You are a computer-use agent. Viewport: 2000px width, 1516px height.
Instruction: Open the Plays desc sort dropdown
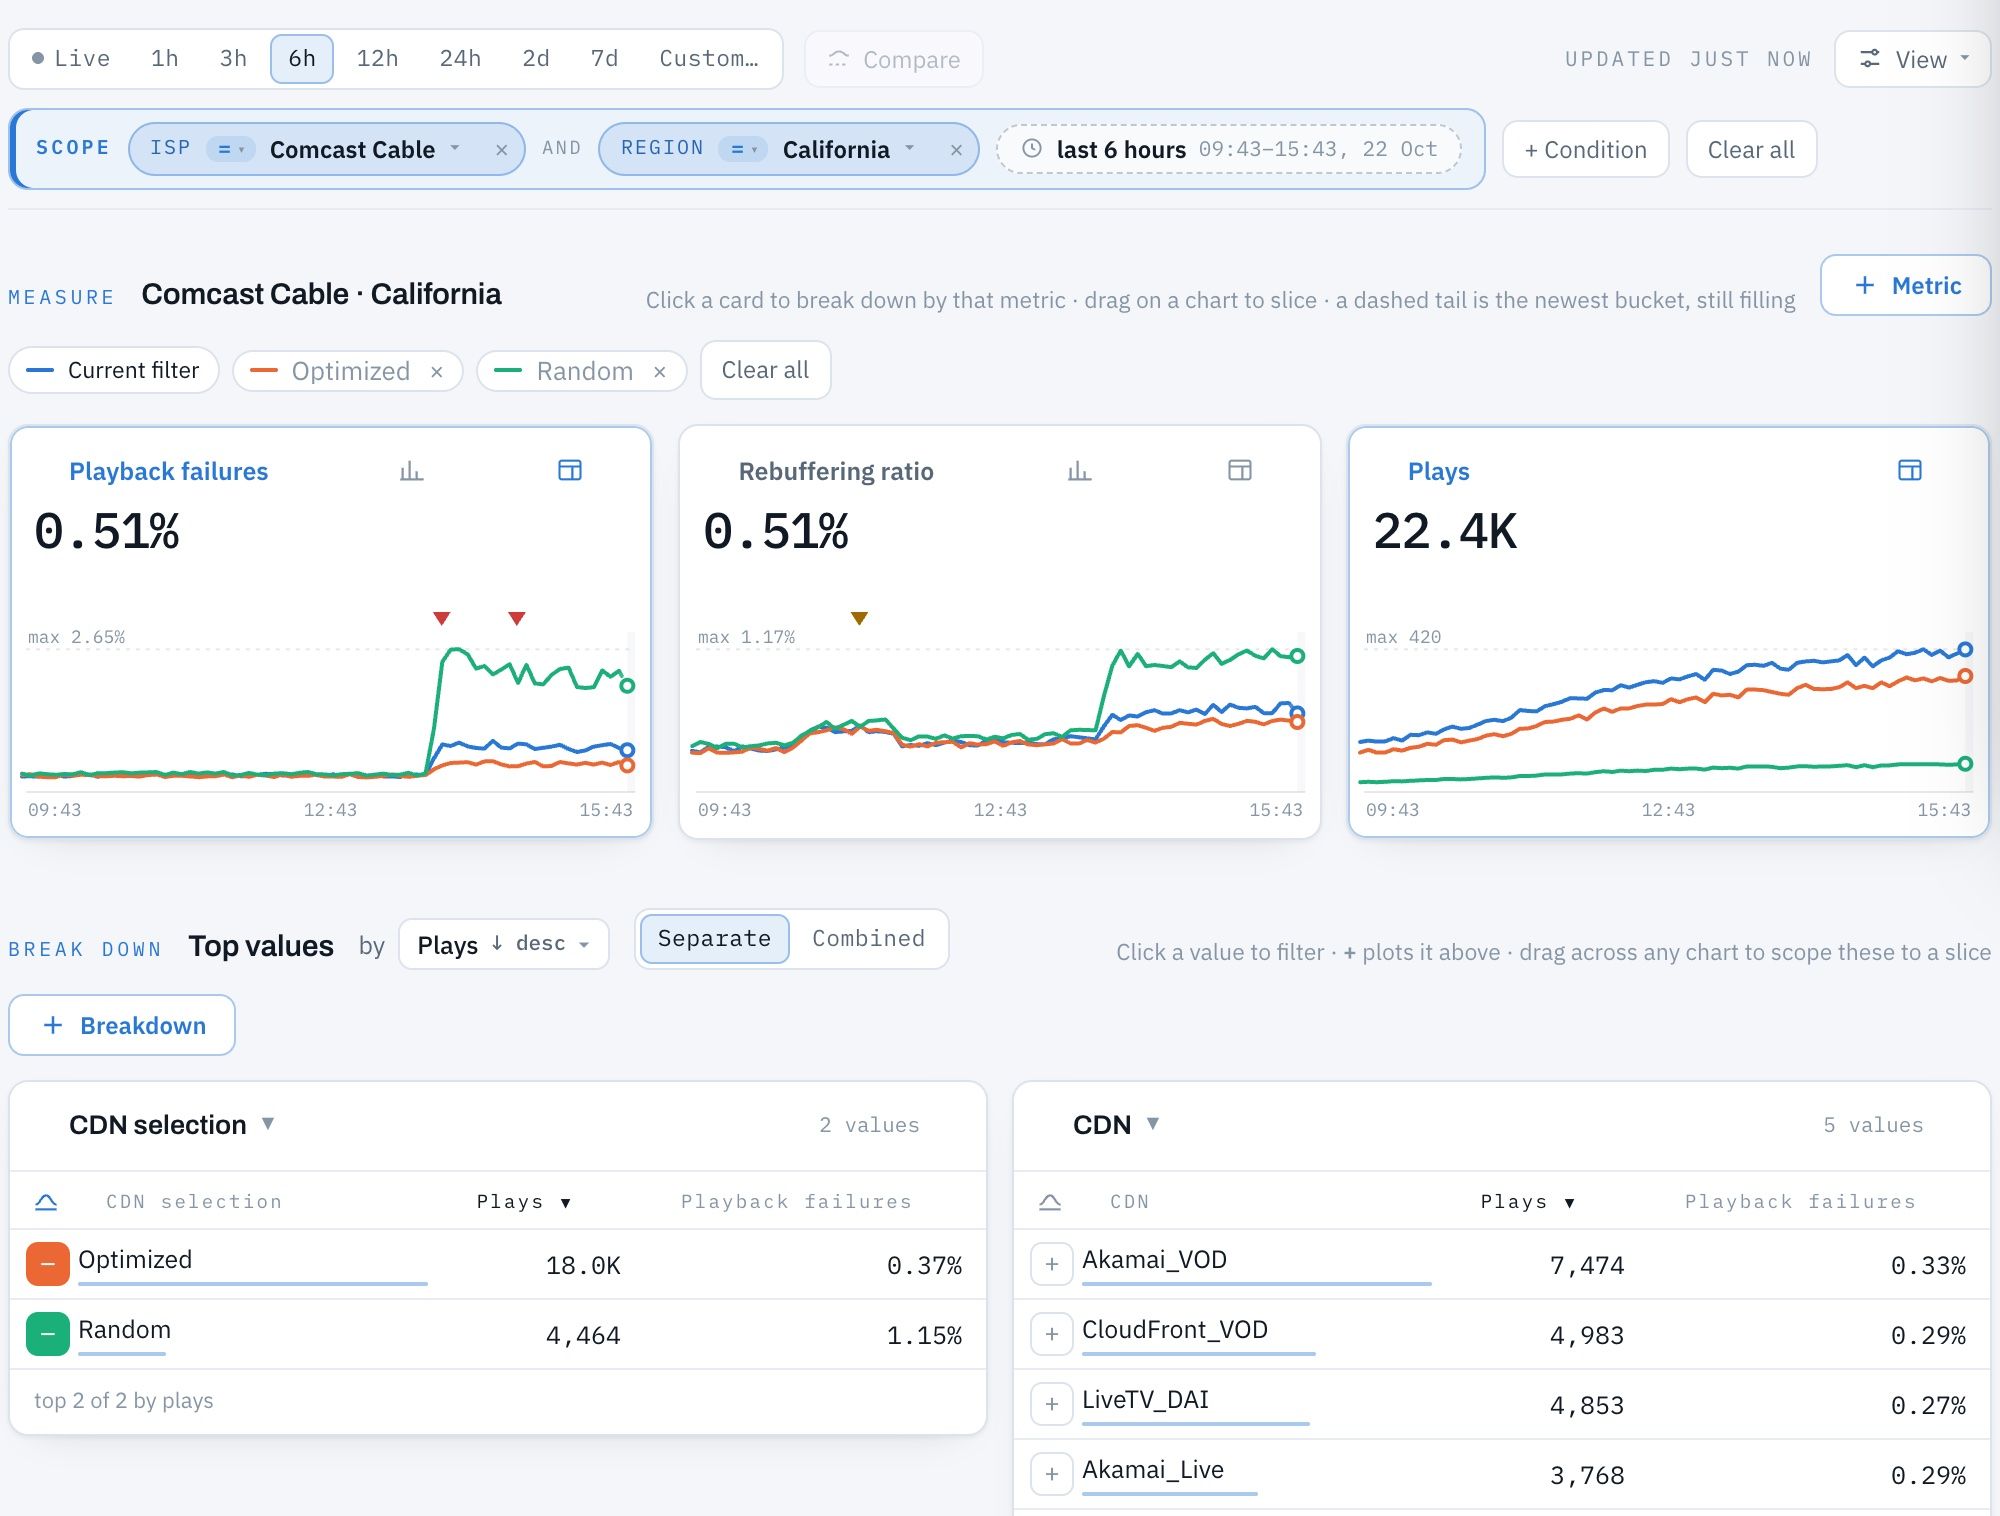tap(504, 944)
